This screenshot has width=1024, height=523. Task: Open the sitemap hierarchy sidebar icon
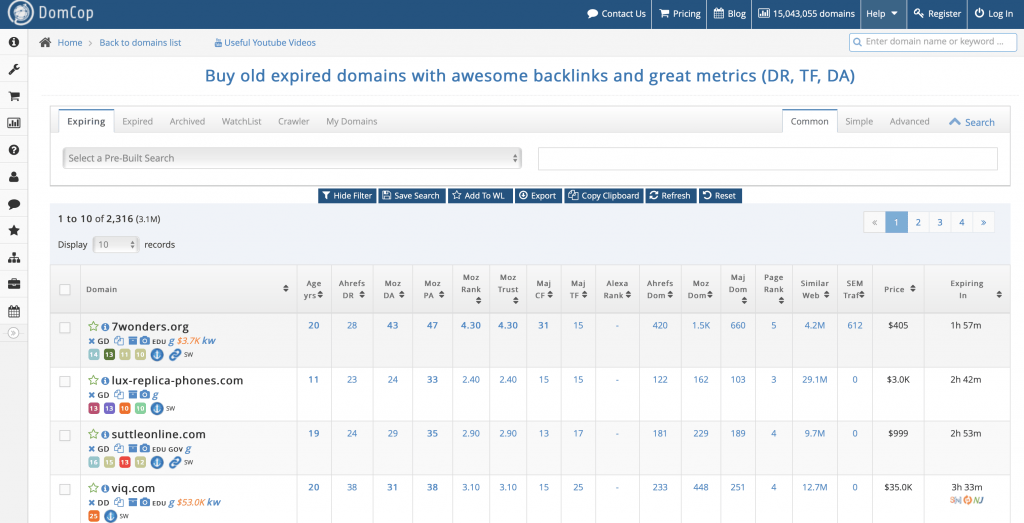coord(14,257)
